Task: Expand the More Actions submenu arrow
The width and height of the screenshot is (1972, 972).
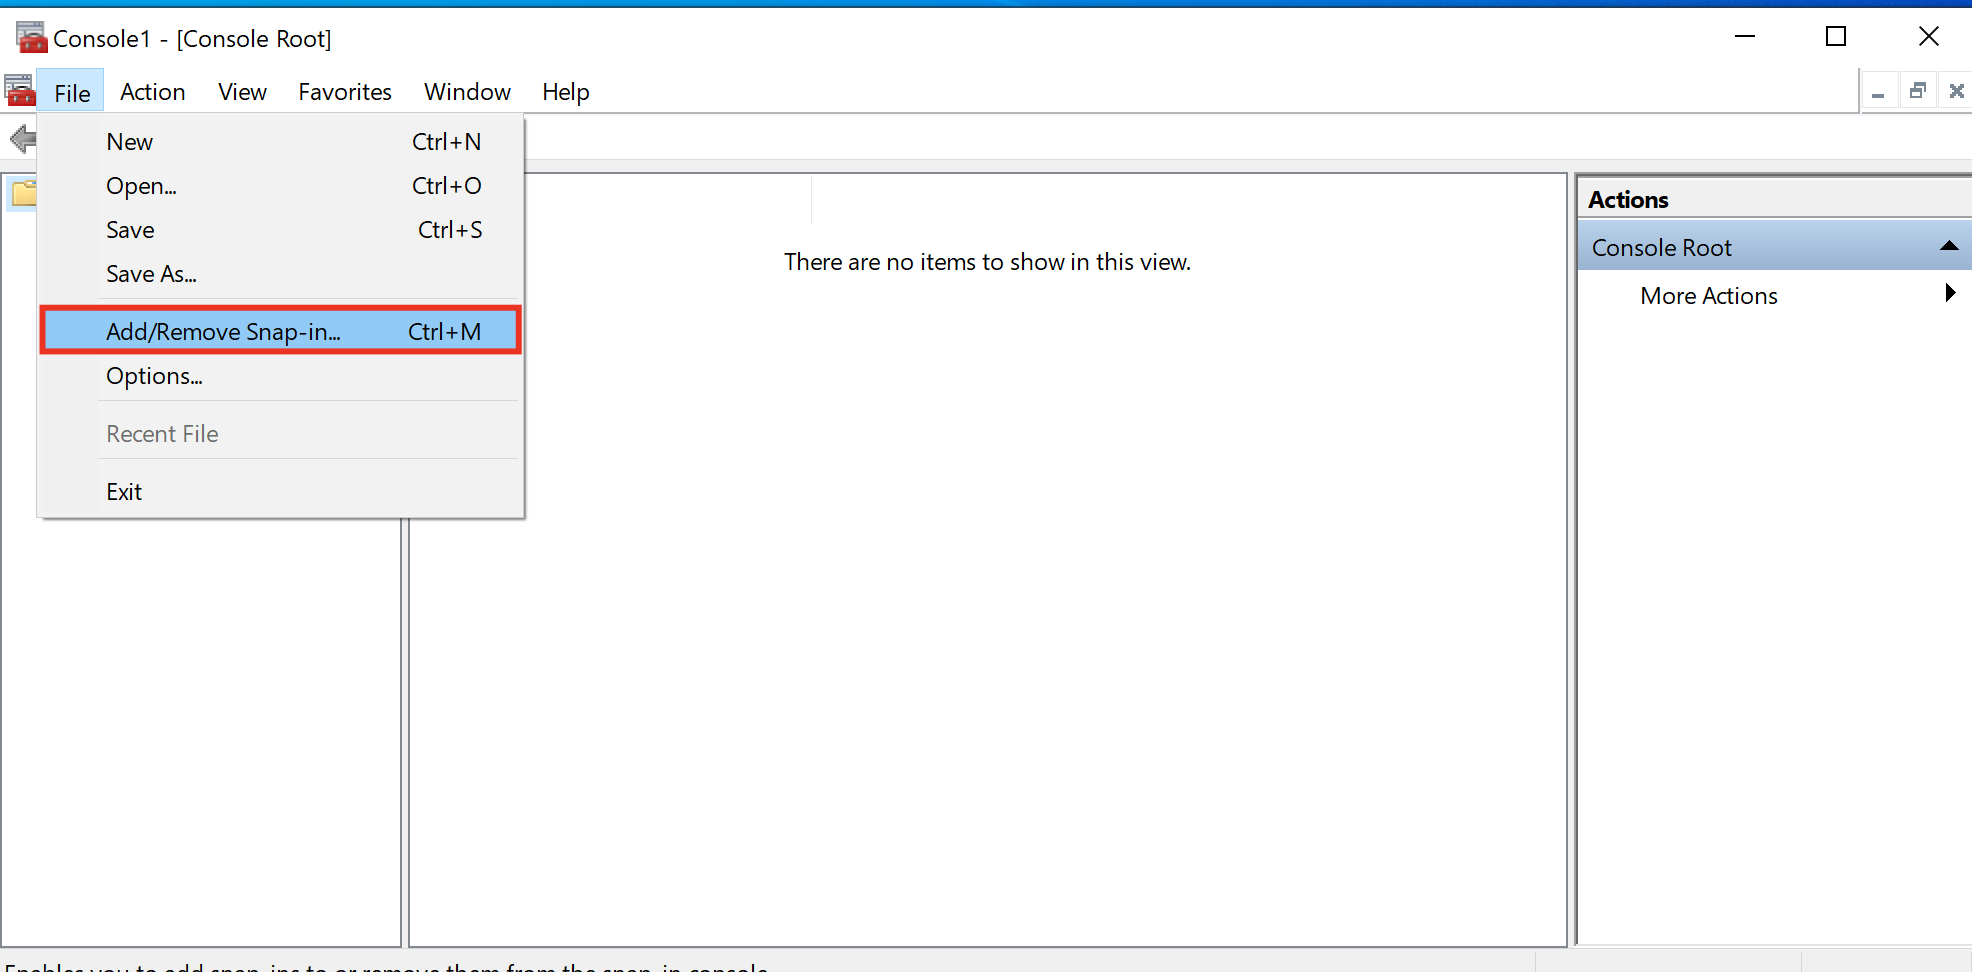Action: tap(1949, 294)
